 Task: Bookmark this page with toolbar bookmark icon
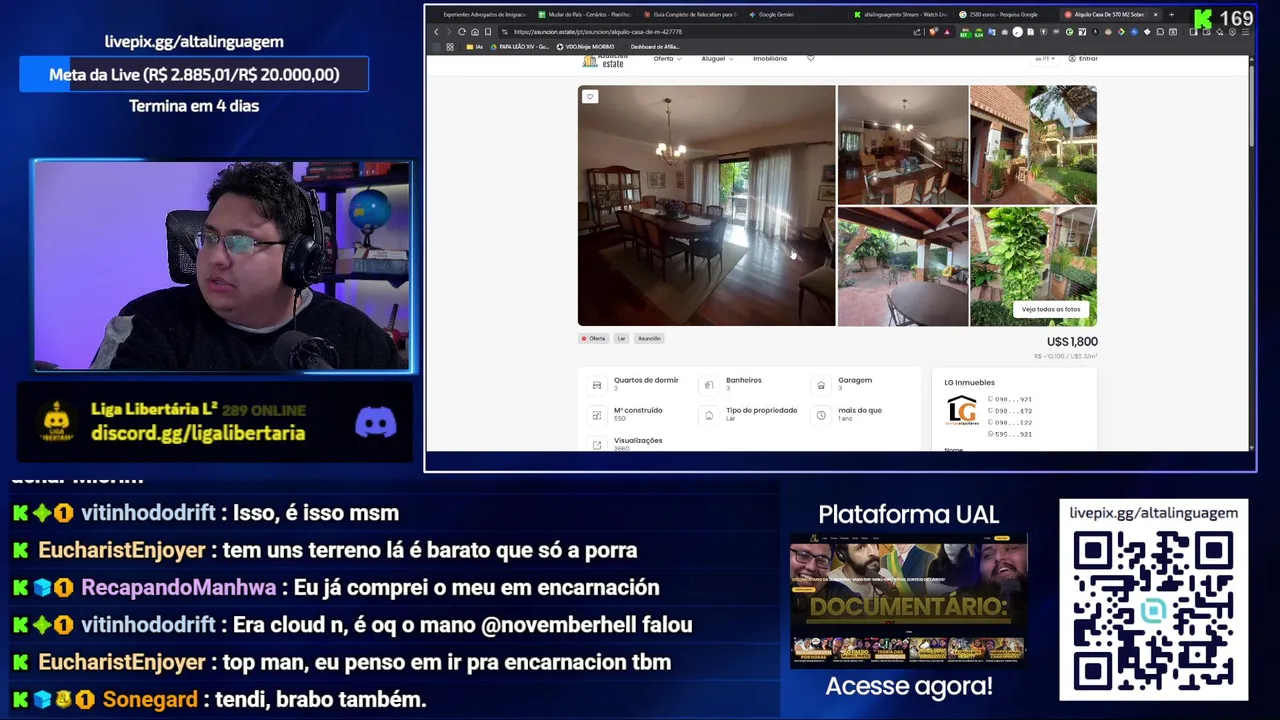coord(487,32)
